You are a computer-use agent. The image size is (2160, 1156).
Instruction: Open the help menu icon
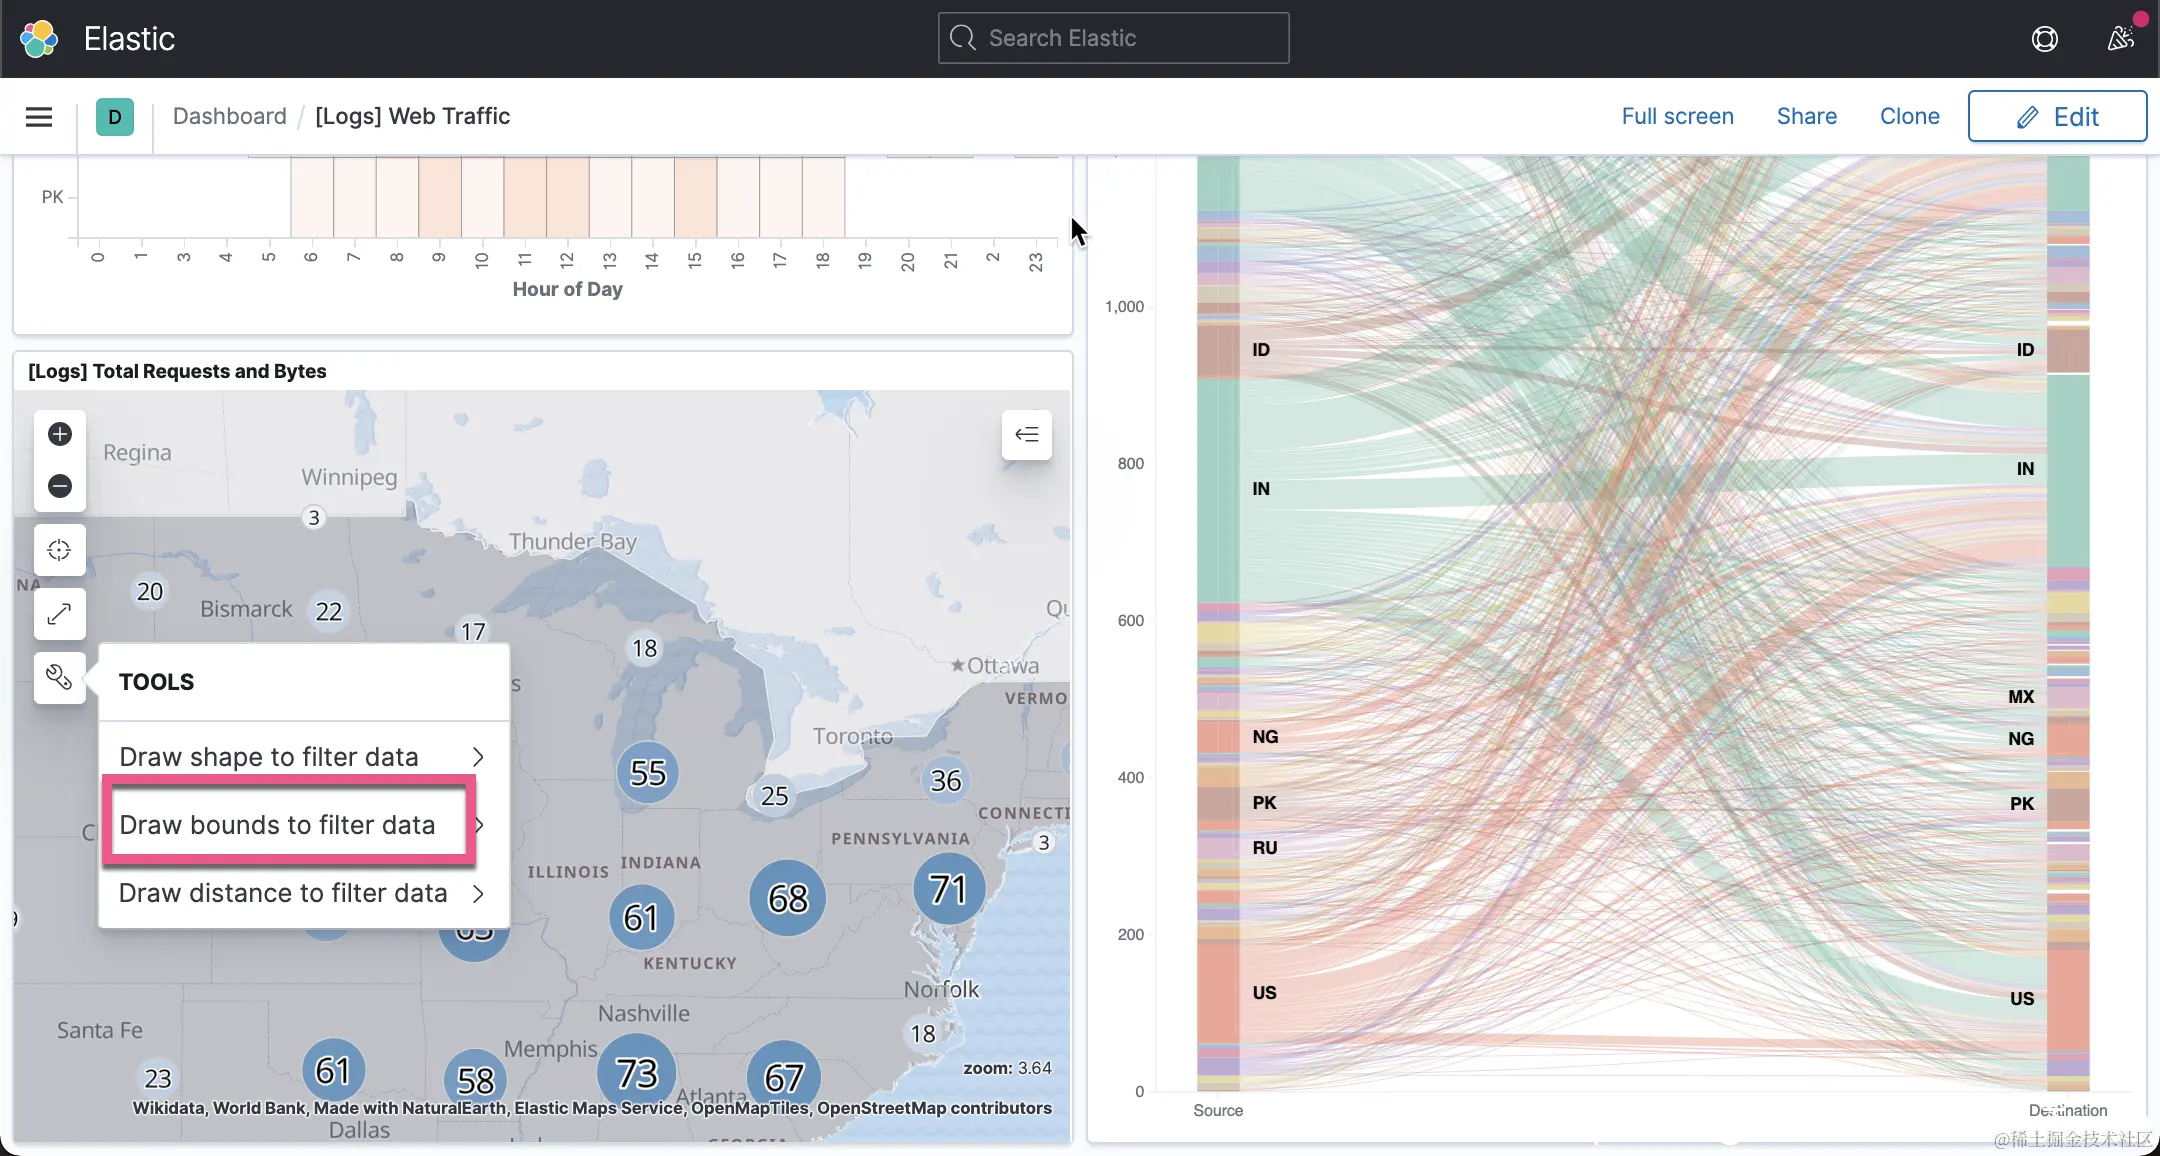pyautogui.click(x=2045, y=39)
